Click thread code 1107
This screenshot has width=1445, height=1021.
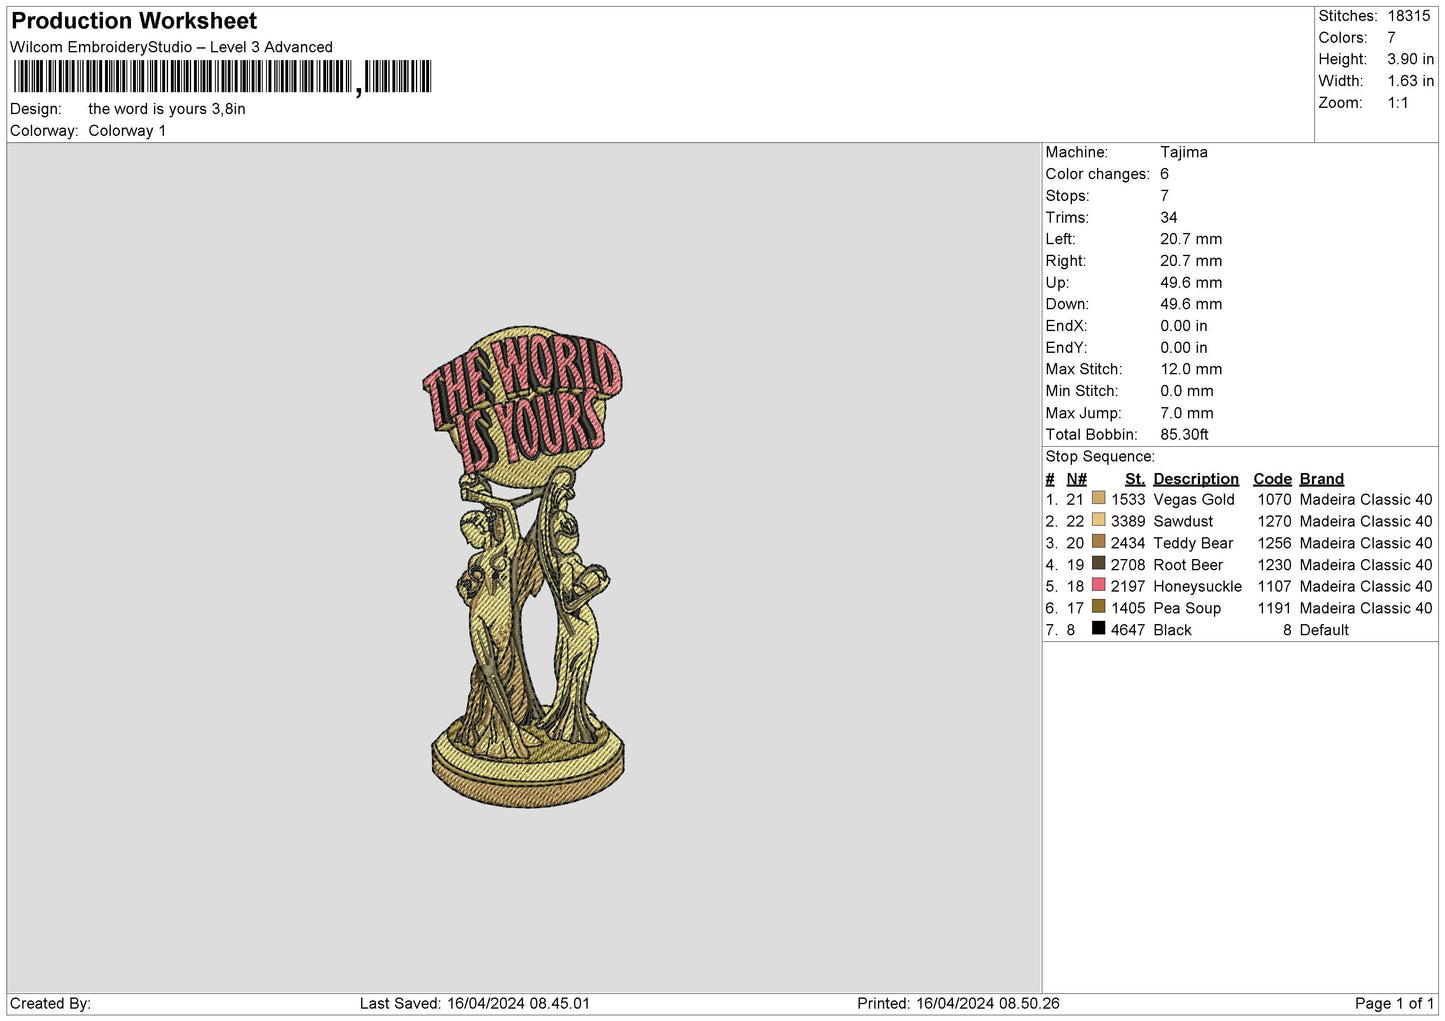(x=1275, y=587)
